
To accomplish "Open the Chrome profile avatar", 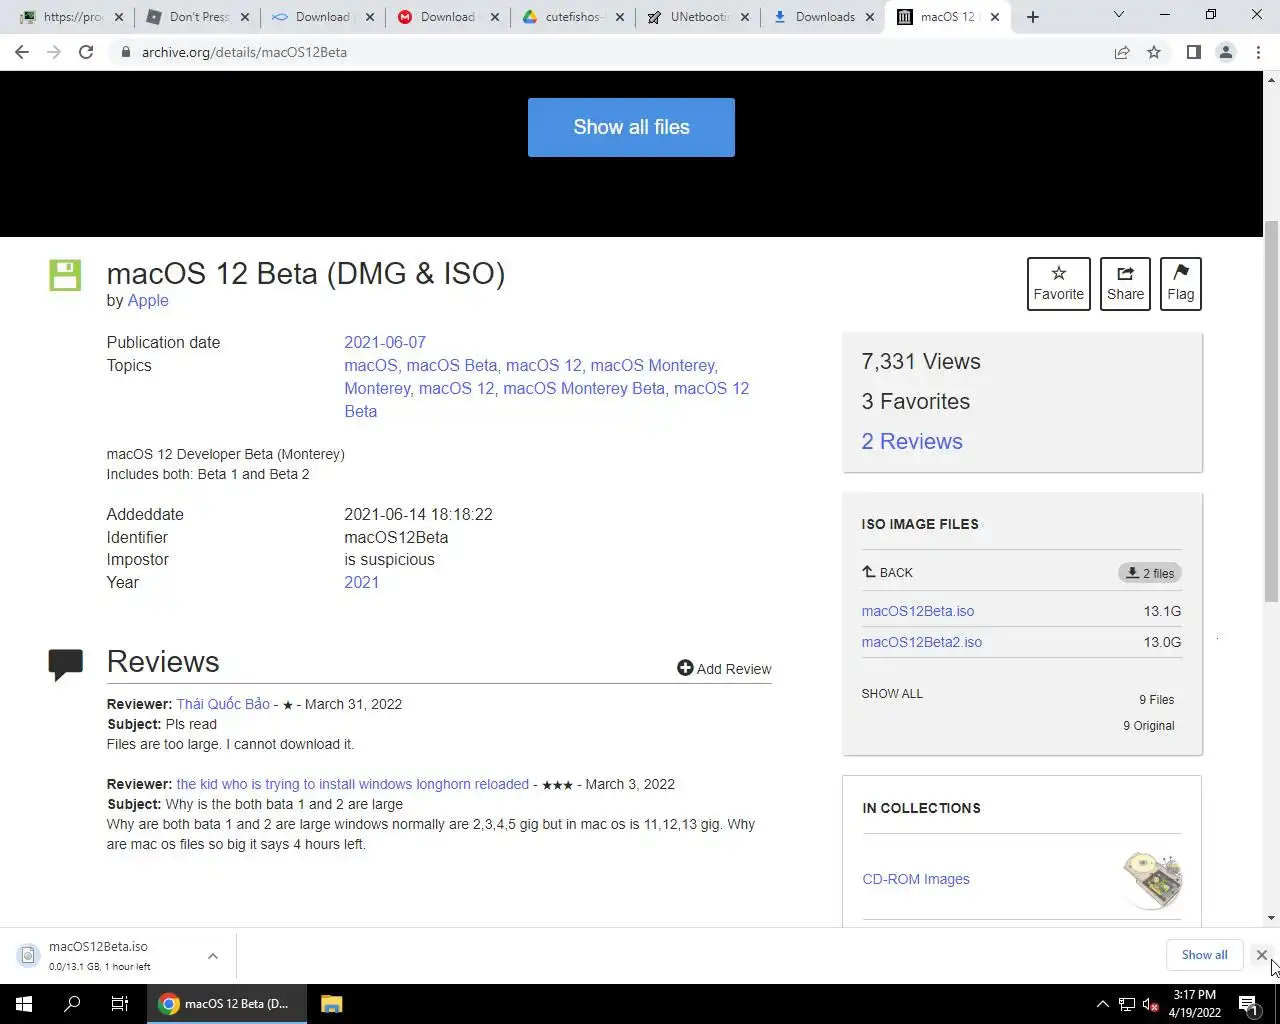I will [1225, 52].
